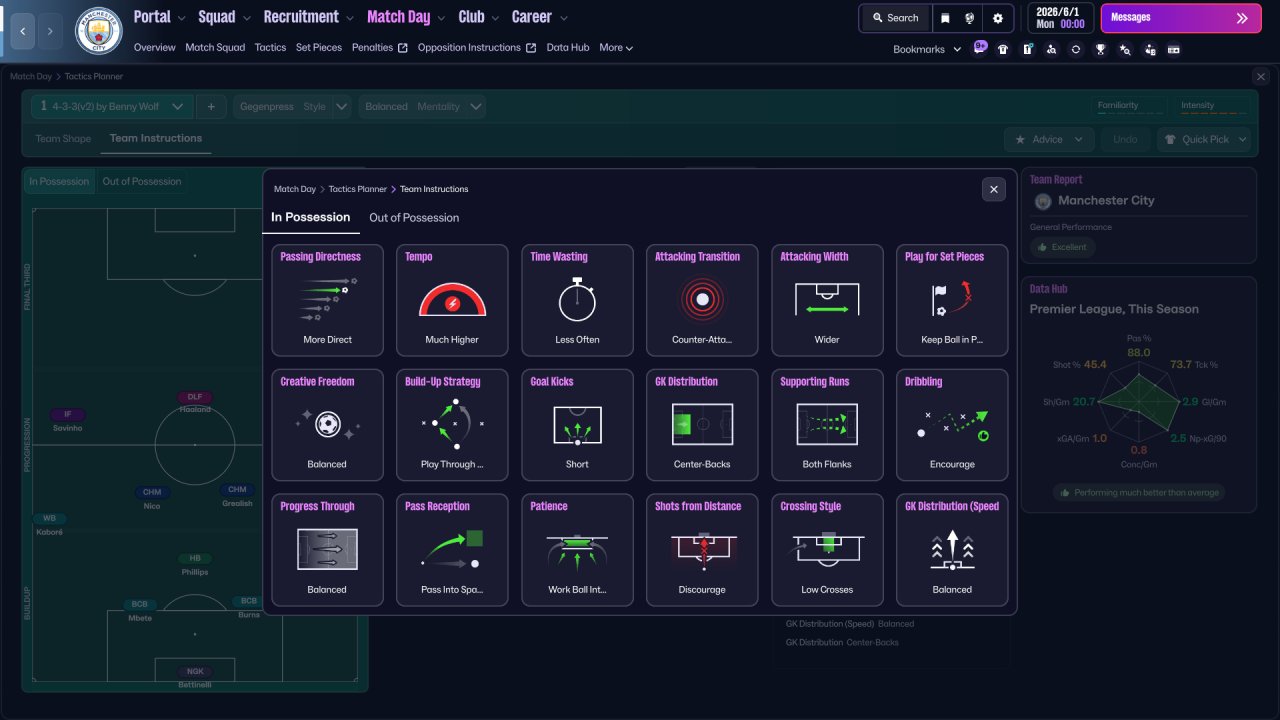Open the Progress Through tile

pyautogui.click(x=327, y=550)
